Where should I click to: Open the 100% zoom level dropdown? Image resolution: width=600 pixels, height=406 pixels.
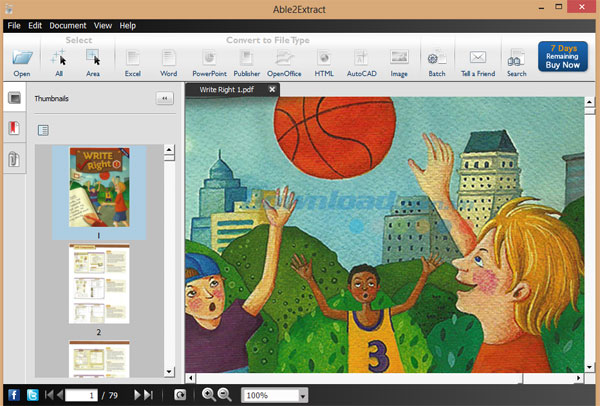tap(303, 396)
